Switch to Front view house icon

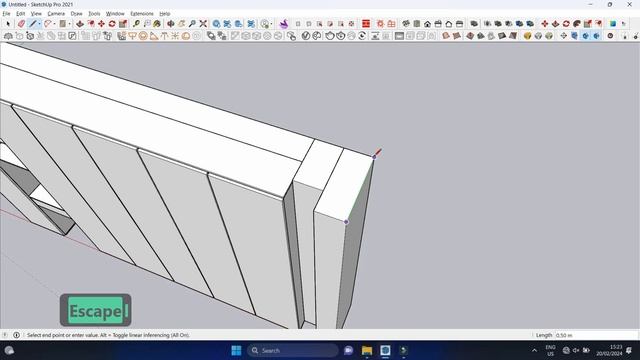(427, 24)
